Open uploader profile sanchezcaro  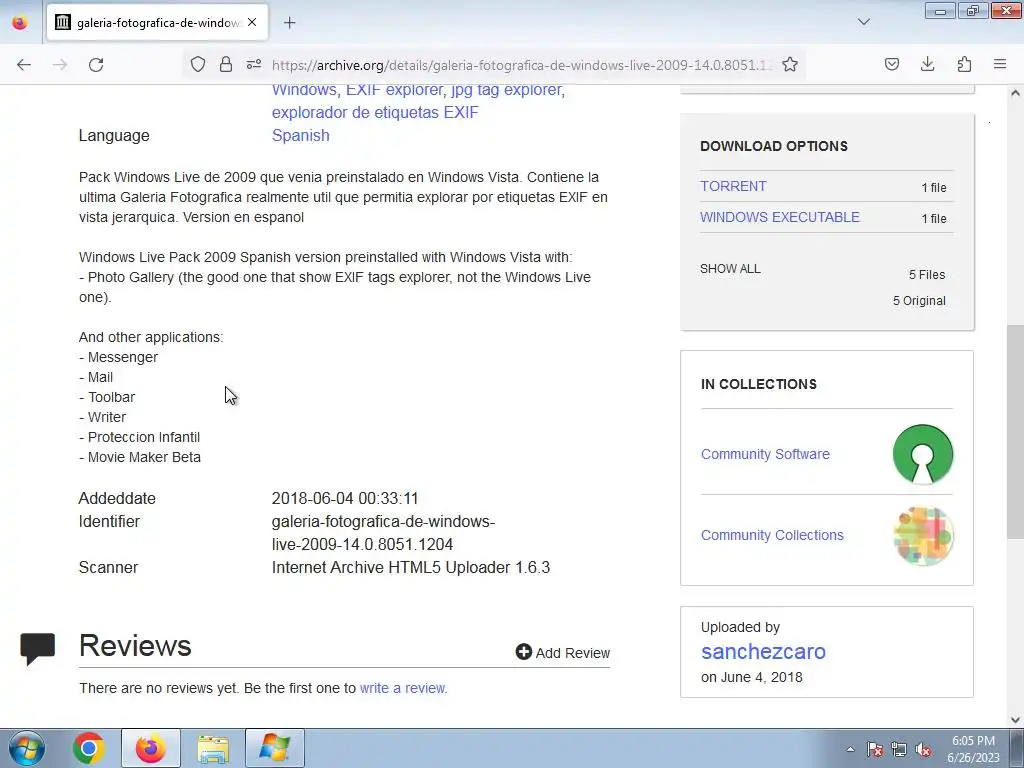point(763,652)
